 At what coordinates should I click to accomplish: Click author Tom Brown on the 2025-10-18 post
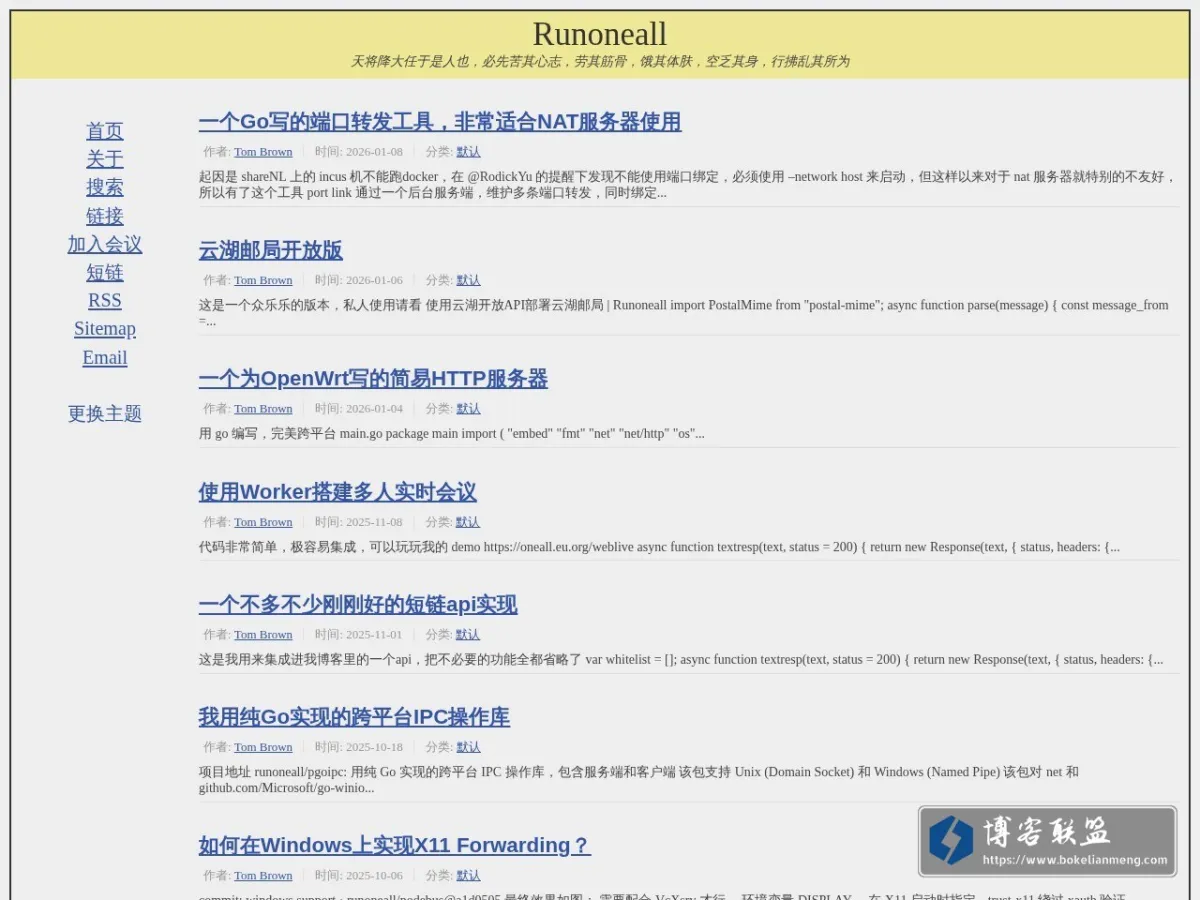click(263, 747)
